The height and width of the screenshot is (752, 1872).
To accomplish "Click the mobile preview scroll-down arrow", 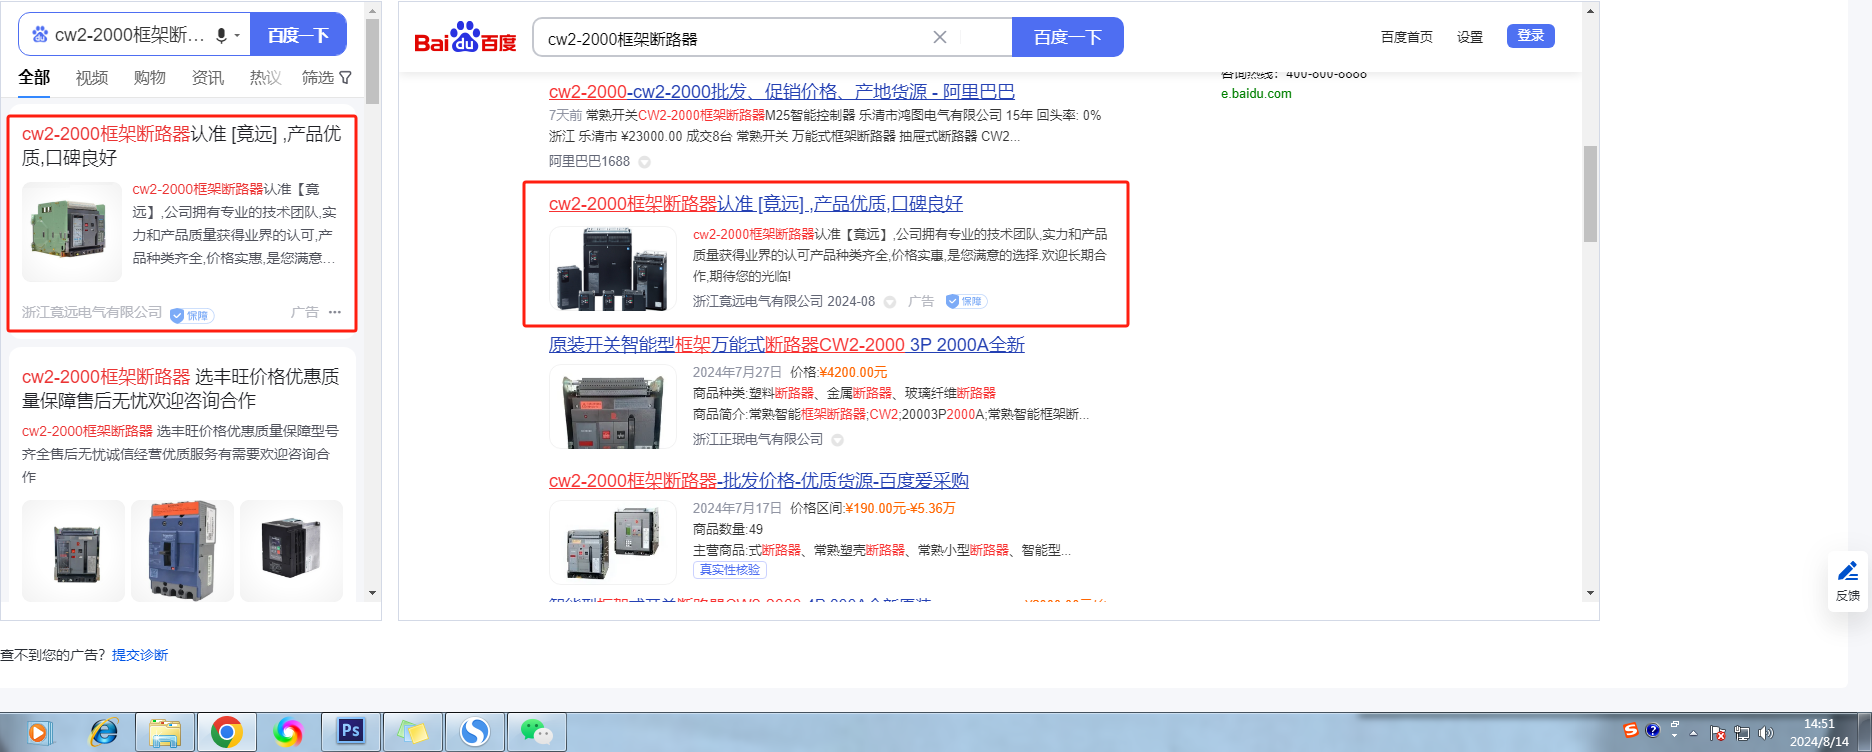I will [372, 593].
